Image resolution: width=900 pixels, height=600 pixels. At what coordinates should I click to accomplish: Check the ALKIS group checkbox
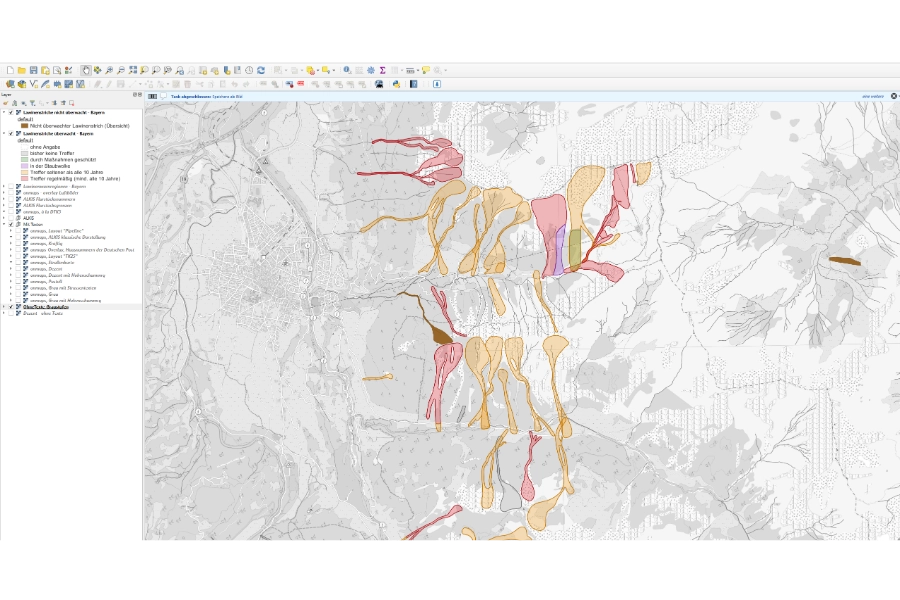pos(11,218)
